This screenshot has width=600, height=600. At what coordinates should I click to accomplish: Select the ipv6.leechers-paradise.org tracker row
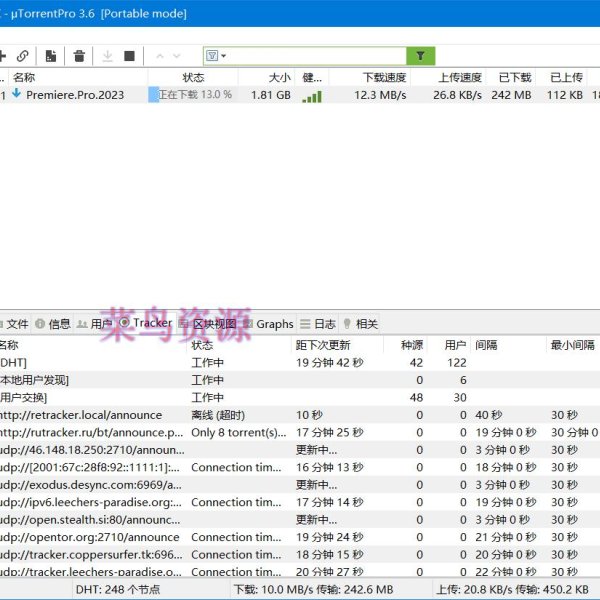click(300, 502)
